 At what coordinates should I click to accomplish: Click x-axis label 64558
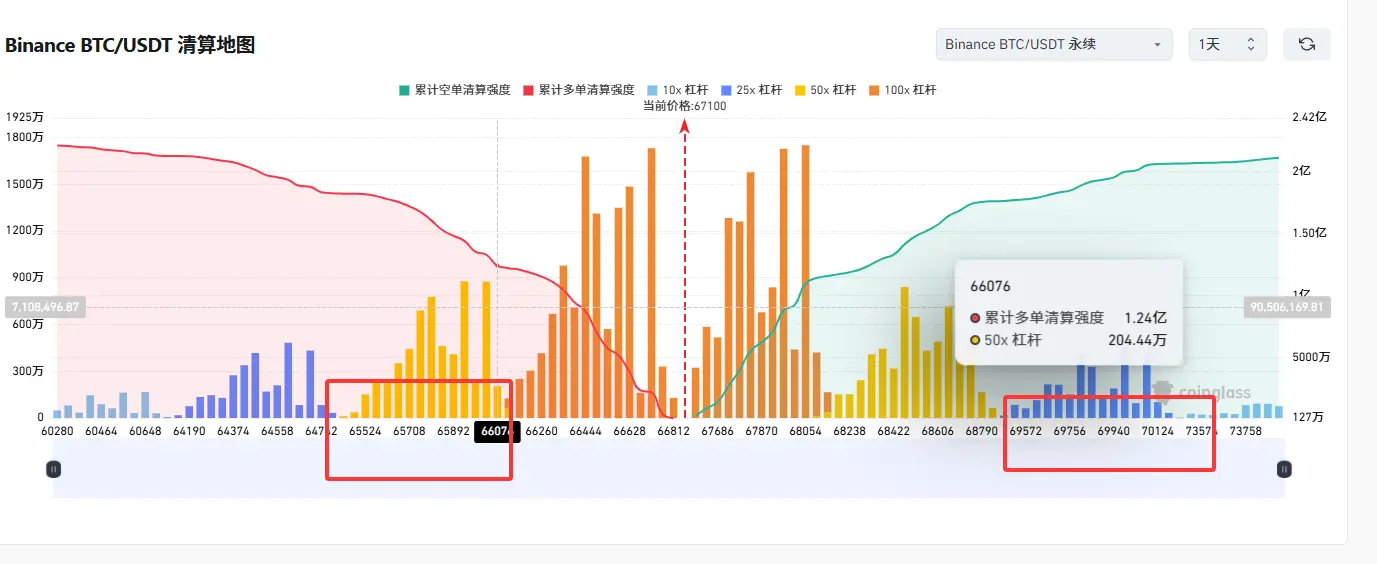(277, 431)
